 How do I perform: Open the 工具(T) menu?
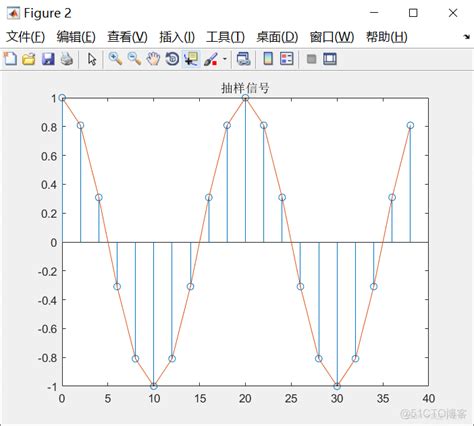pyautogui.click(x=225, y=37)
